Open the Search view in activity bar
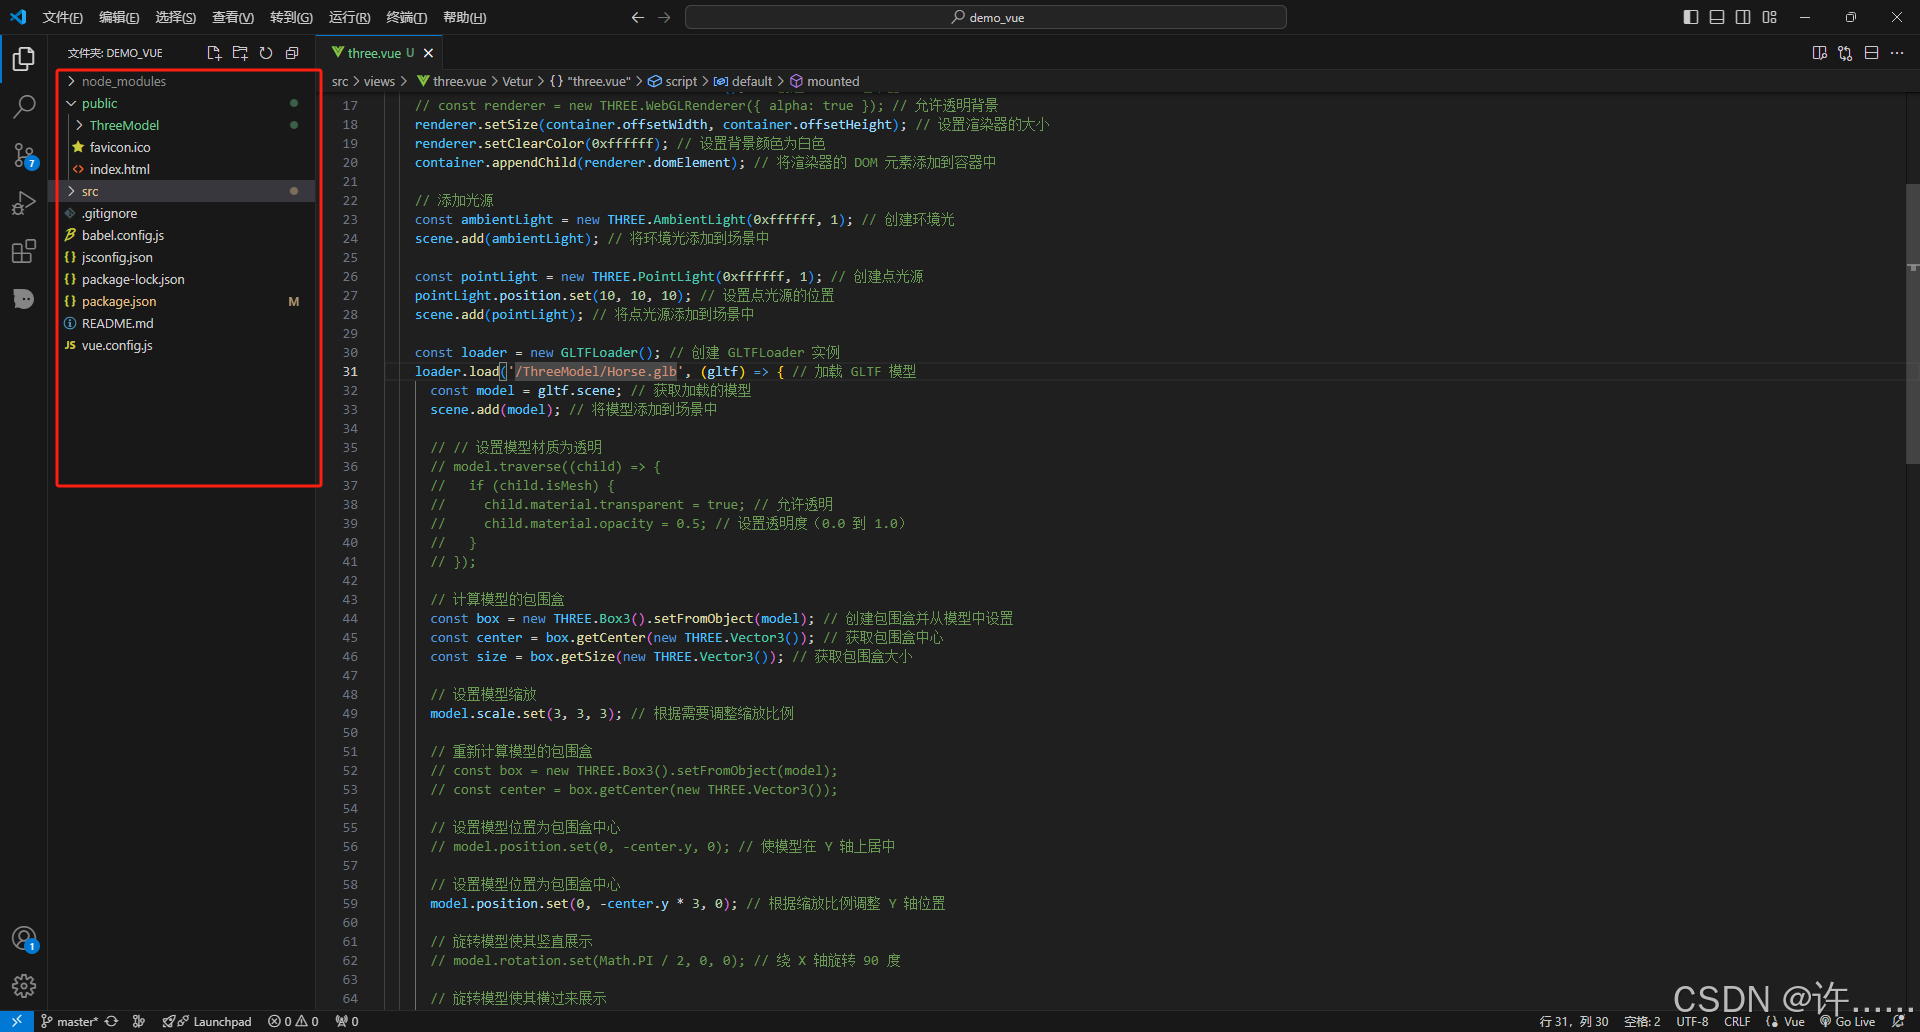The height and width of the screenshot is (1032, 1920). (24, 106)
